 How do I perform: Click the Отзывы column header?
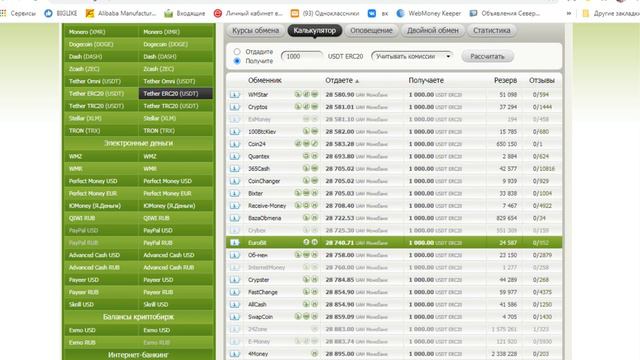click(542, 80)
